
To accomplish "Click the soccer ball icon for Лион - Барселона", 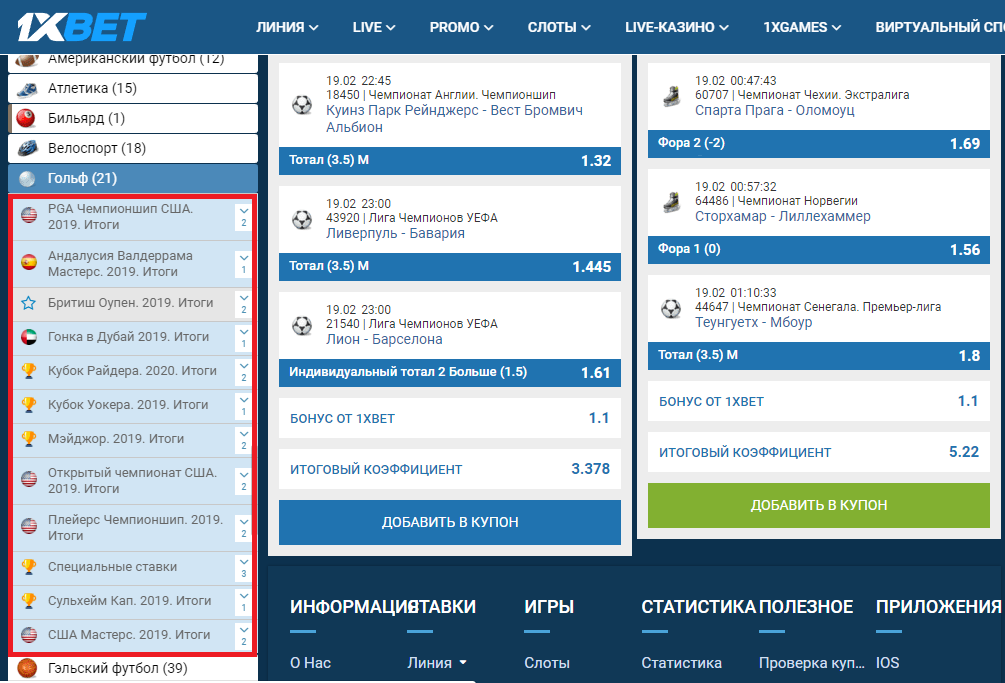I will 302,325.
